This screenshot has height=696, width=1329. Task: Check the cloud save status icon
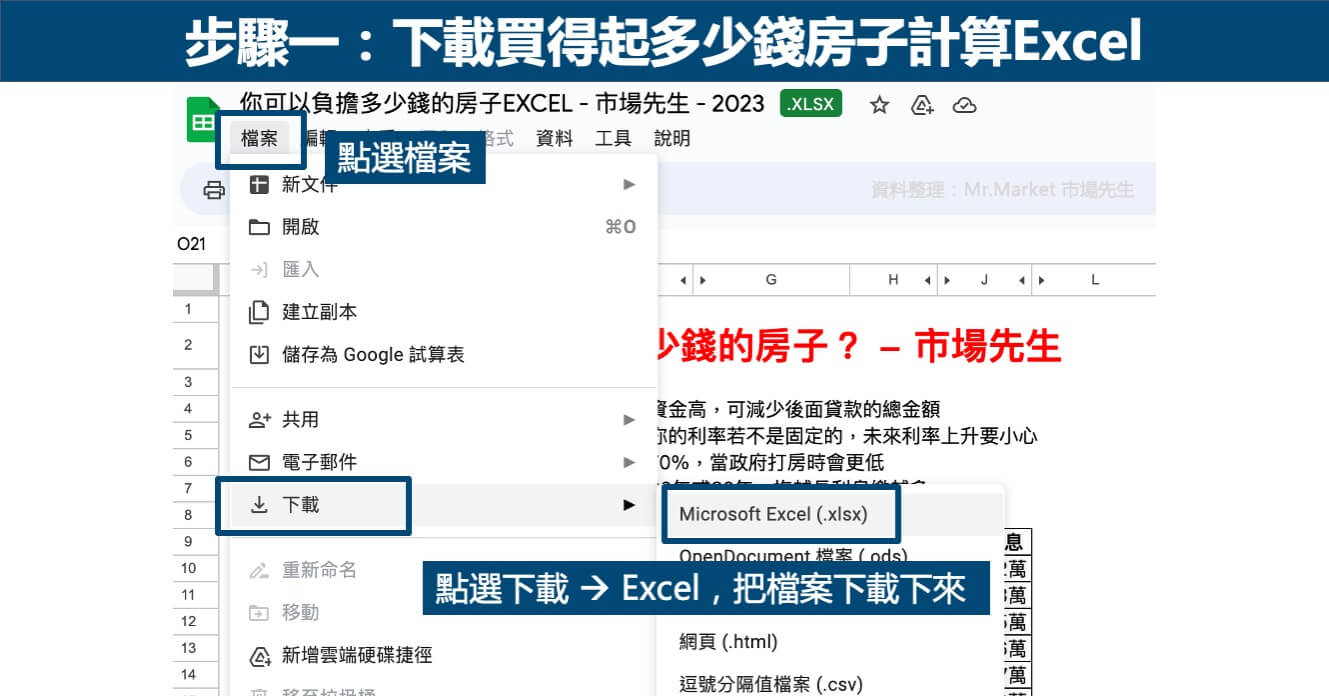[964, 105]
